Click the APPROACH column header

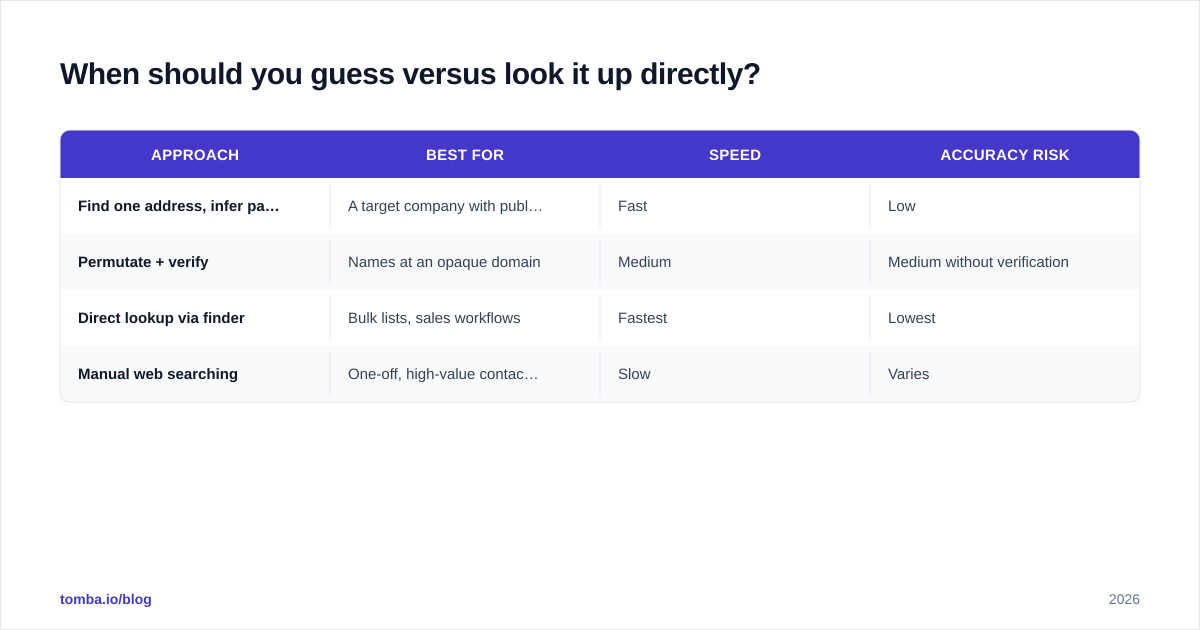tap(195, 155)
